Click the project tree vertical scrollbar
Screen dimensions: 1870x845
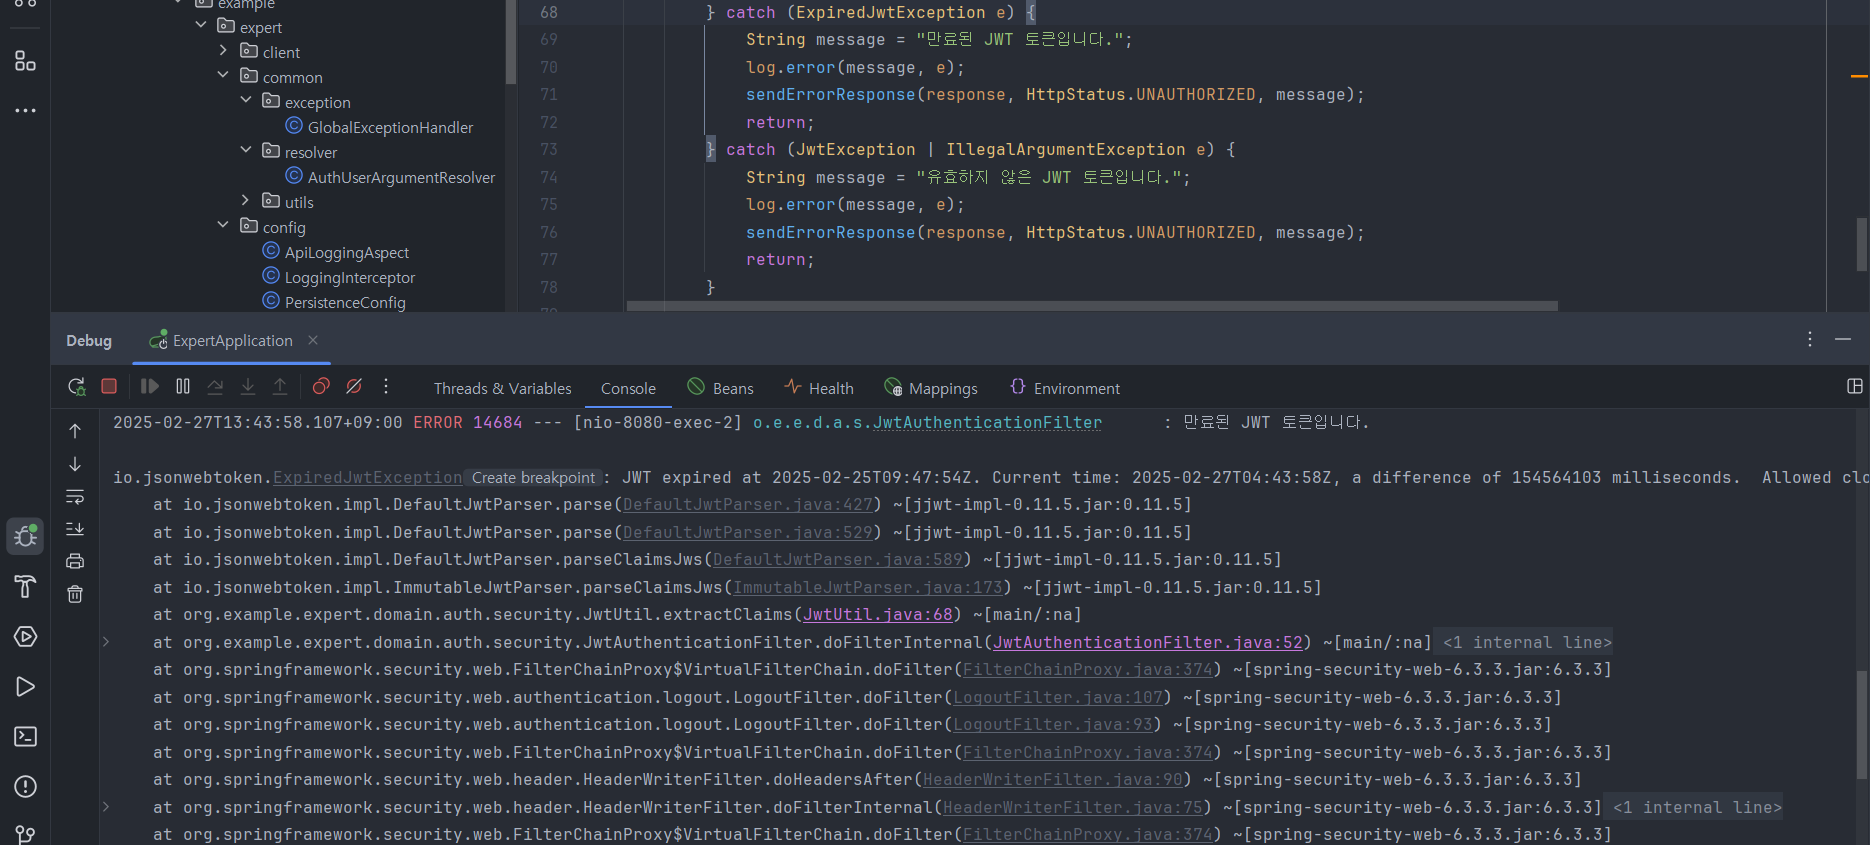point(511,41)
